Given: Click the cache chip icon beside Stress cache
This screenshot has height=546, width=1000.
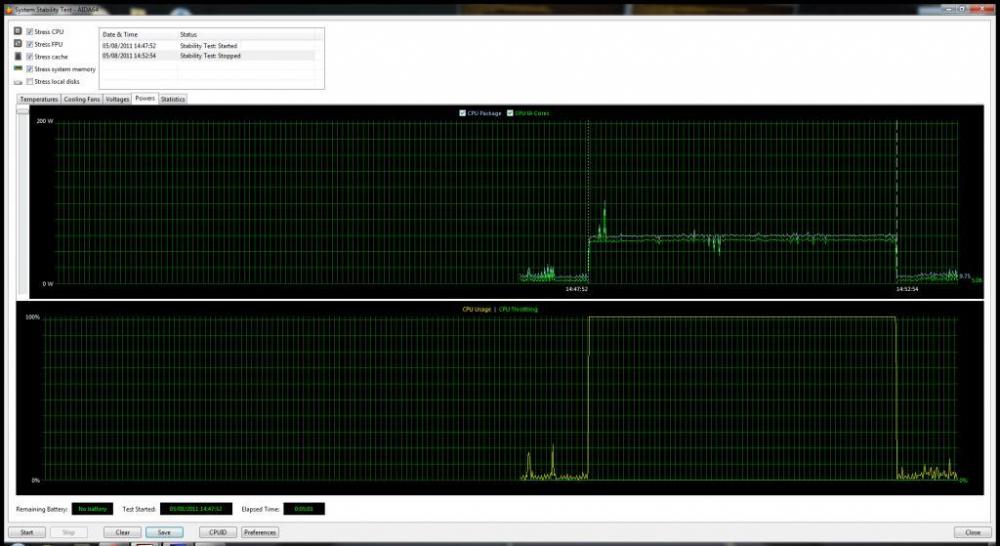Looking at the screenshot, I should click(x=17, y=57).
